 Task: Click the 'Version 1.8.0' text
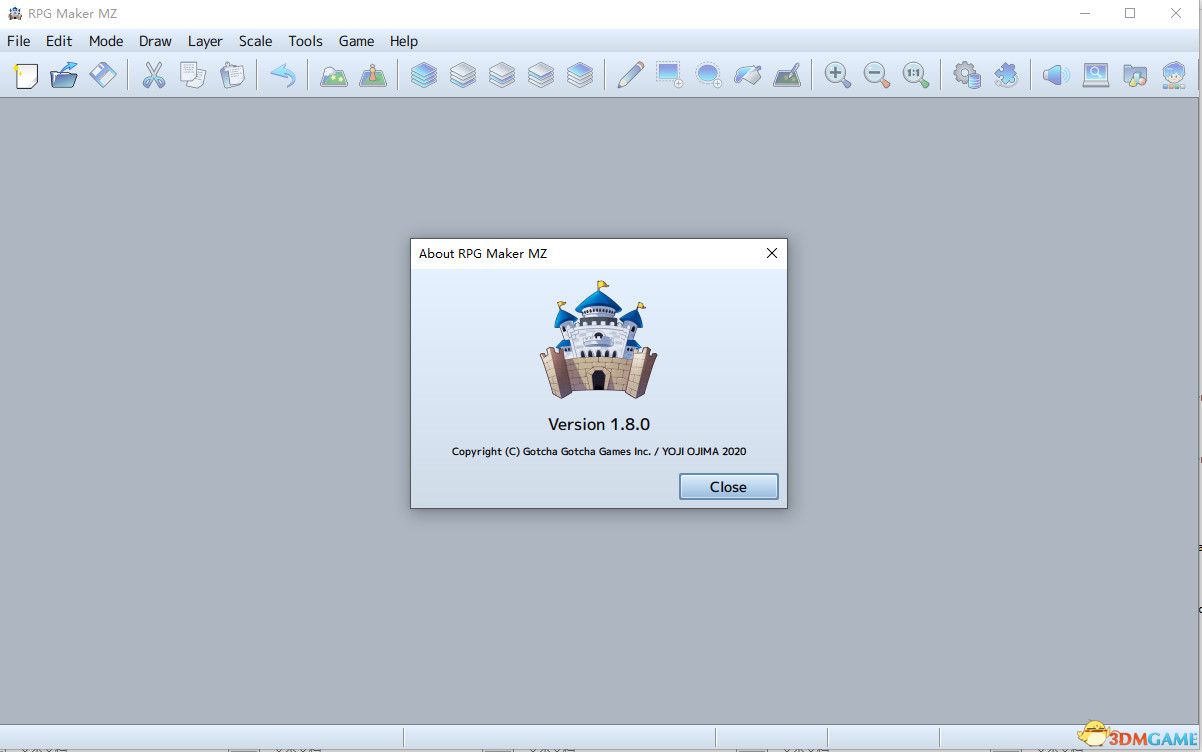tap(599, 424)
